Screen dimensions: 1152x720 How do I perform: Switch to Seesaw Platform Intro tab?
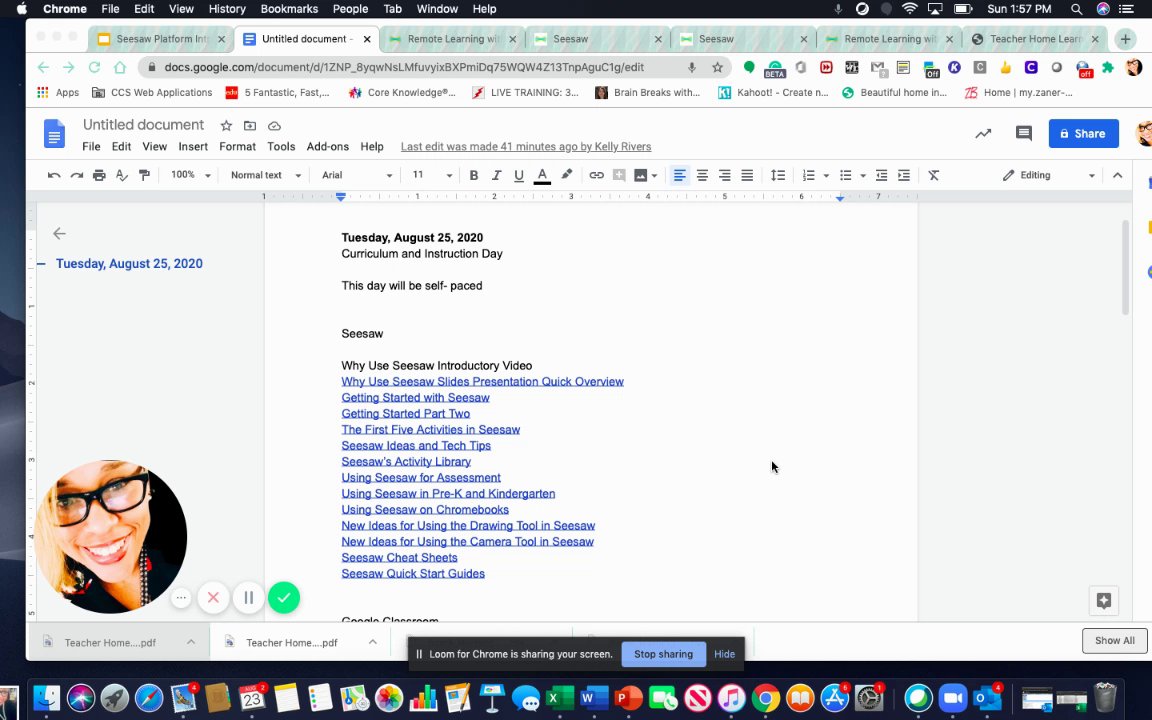(162, 39)
